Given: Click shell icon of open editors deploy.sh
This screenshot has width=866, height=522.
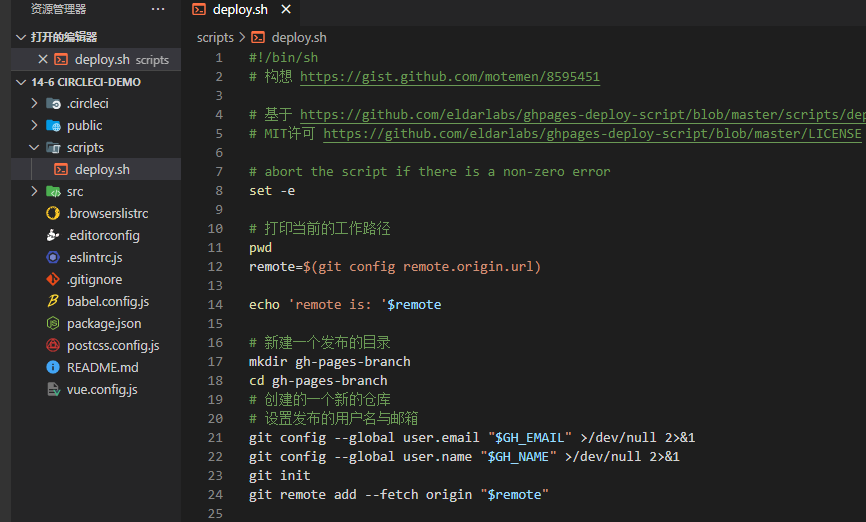Looking at the screenshot, I should 61,59.
